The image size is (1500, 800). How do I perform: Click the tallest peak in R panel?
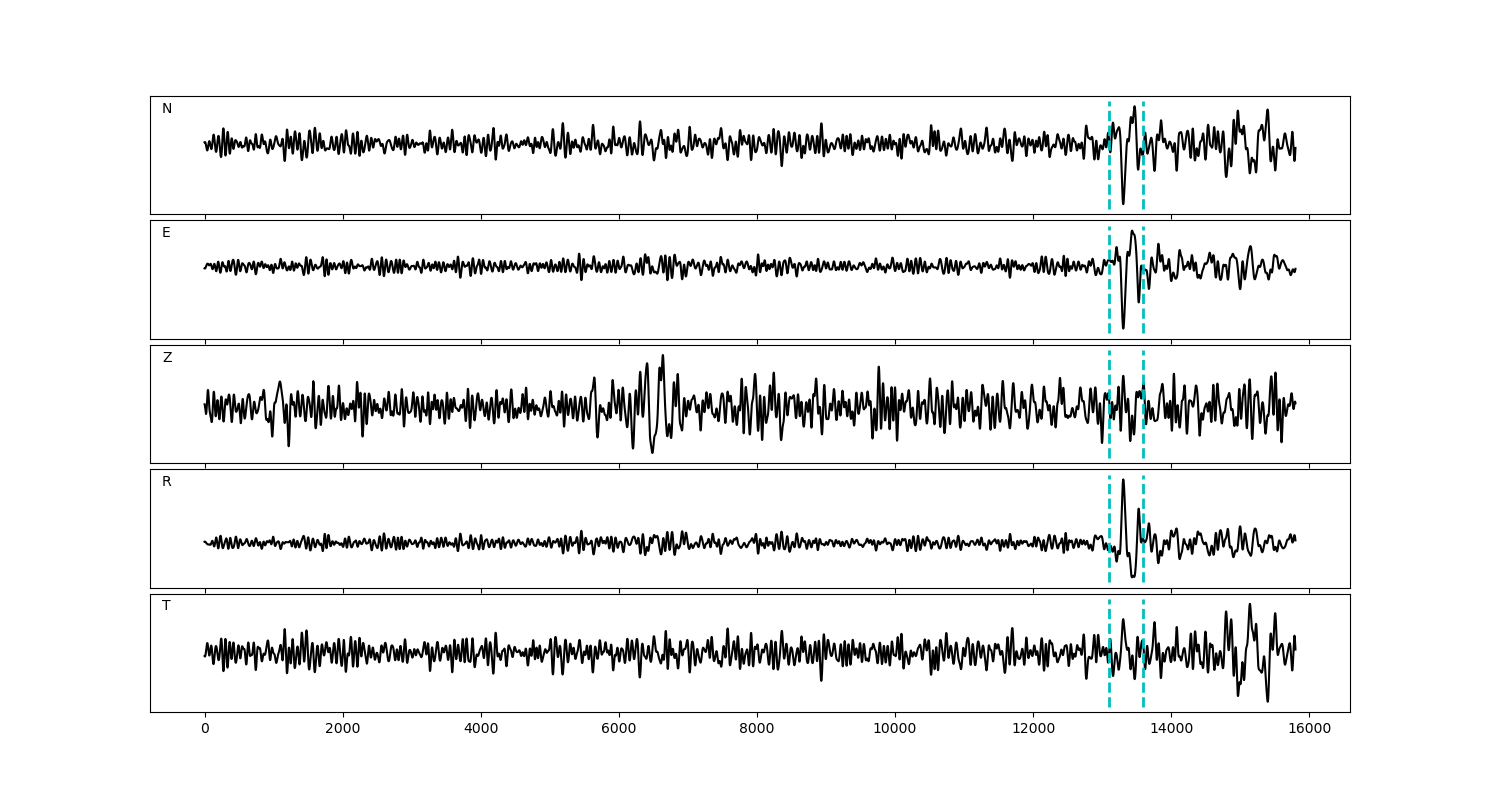pyautogui.click(x=1123, y=480)
